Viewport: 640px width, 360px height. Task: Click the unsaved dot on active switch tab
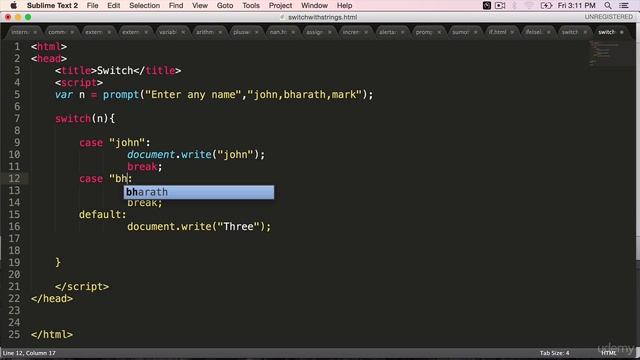click(622, 32)
